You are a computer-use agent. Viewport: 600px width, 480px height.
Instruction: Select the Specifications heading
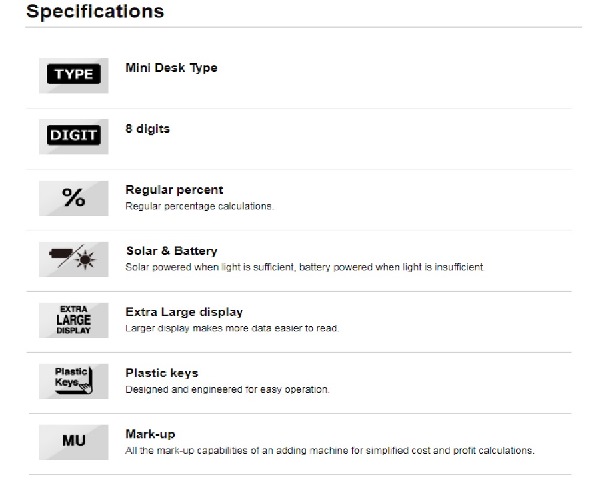click(x=95, y=11)
